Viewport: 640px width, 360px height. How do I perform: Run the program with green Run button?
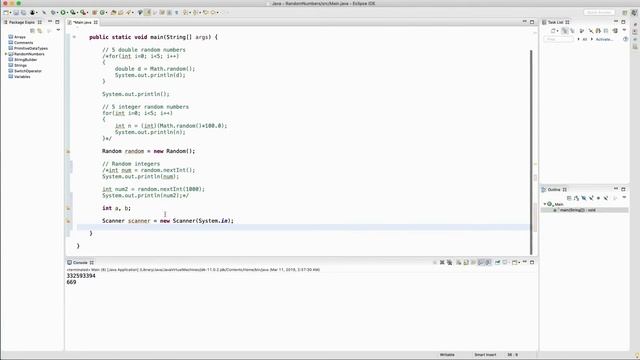(x=63, y=13)
